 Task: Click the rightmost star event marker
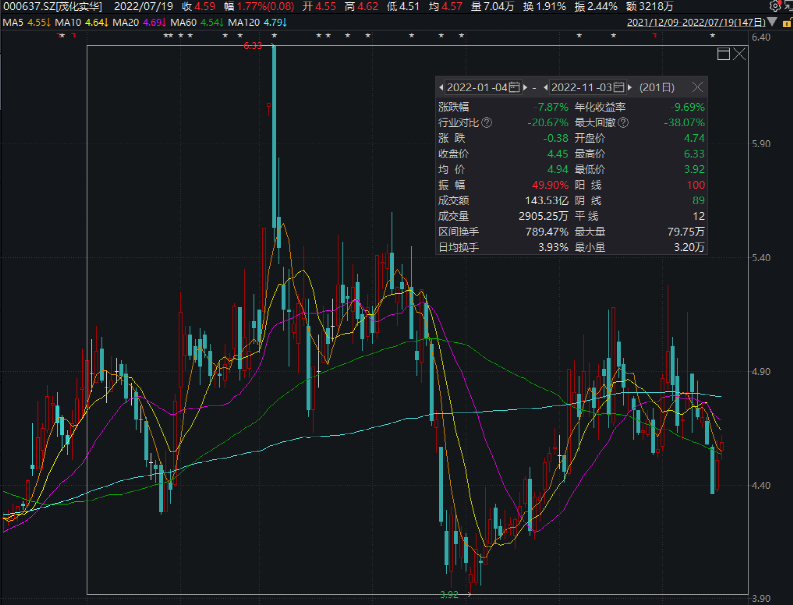[713, 36]
